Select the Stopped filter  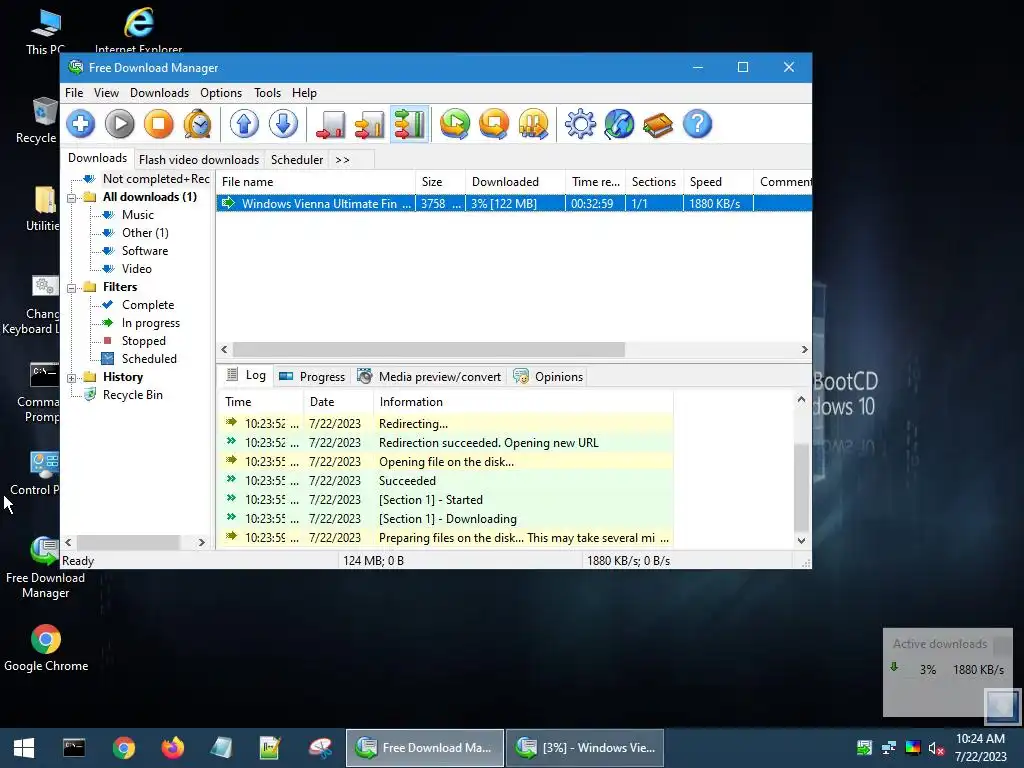point(144,341)
